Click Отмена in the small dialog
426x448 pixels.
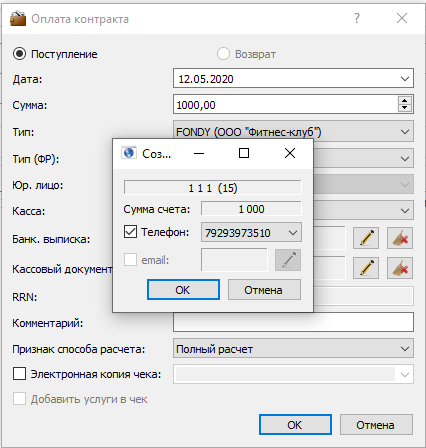click(x=264, y=290)
